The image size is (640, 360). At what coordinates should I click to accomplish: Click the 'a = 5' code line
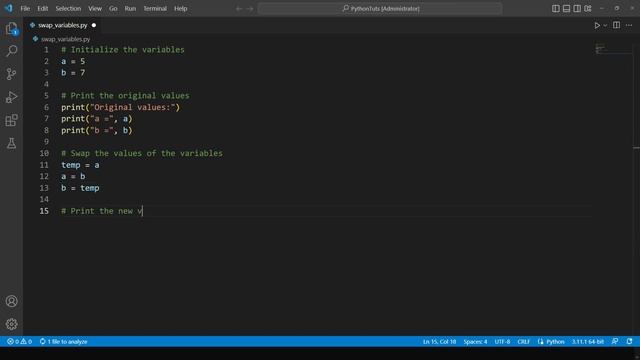[x=73, y=61]
